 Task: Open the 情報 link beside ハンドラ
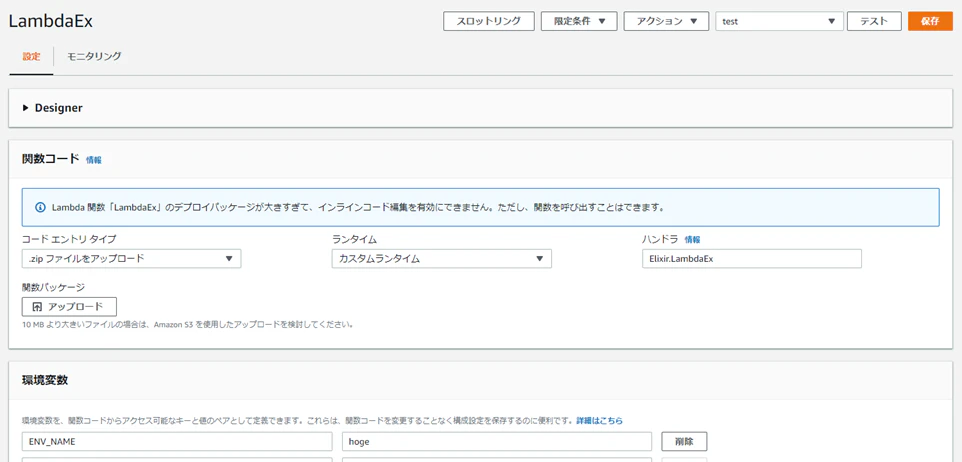[693, 240]
